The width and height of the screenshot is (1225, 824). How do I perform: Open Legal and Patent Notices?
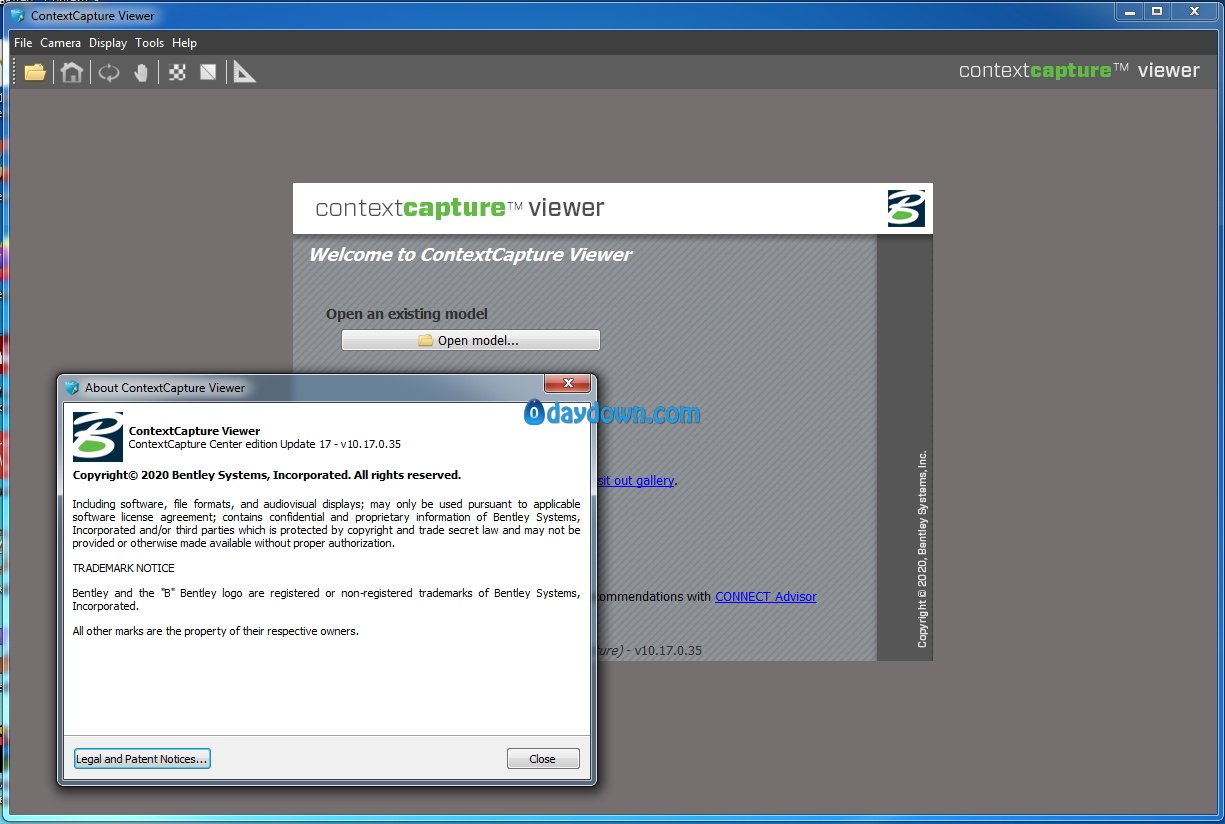[142, 759]
